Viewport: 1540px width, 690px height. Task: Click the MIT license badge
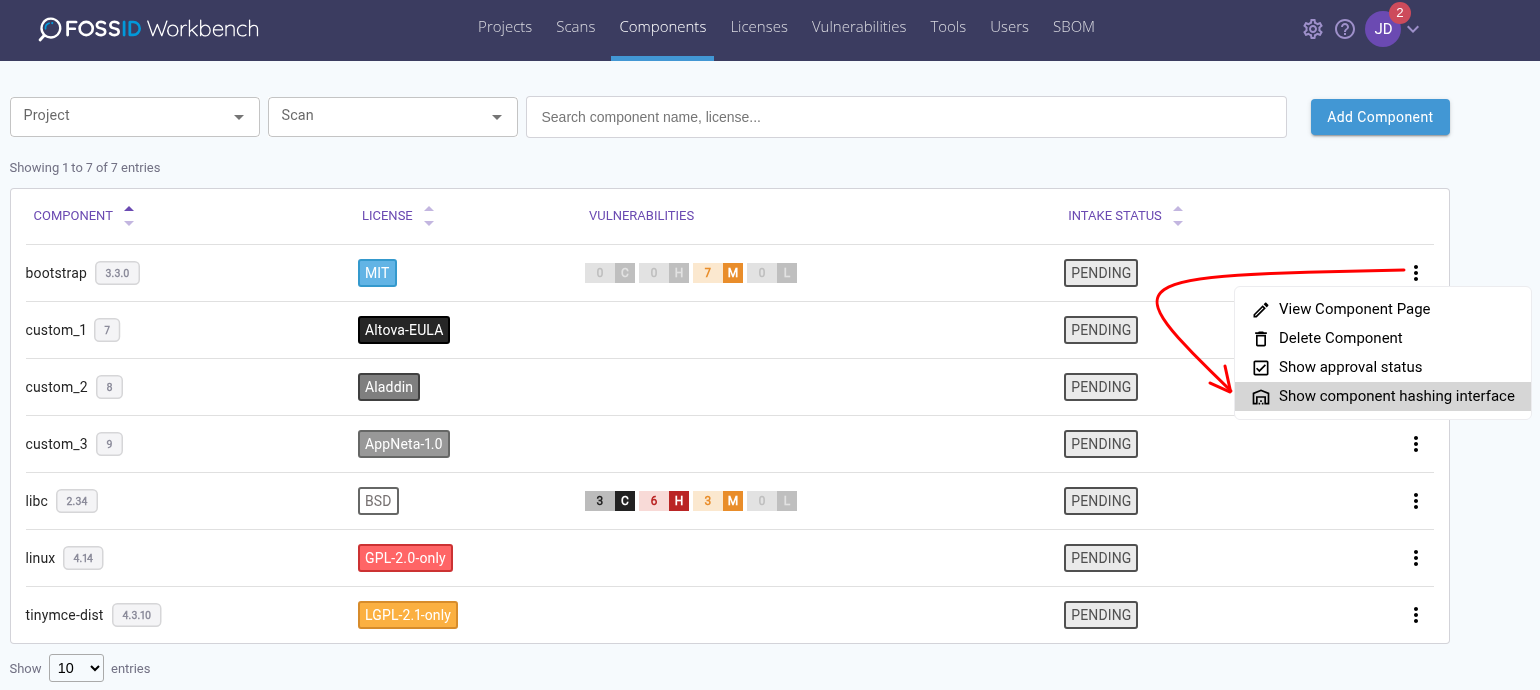(377, 273)
